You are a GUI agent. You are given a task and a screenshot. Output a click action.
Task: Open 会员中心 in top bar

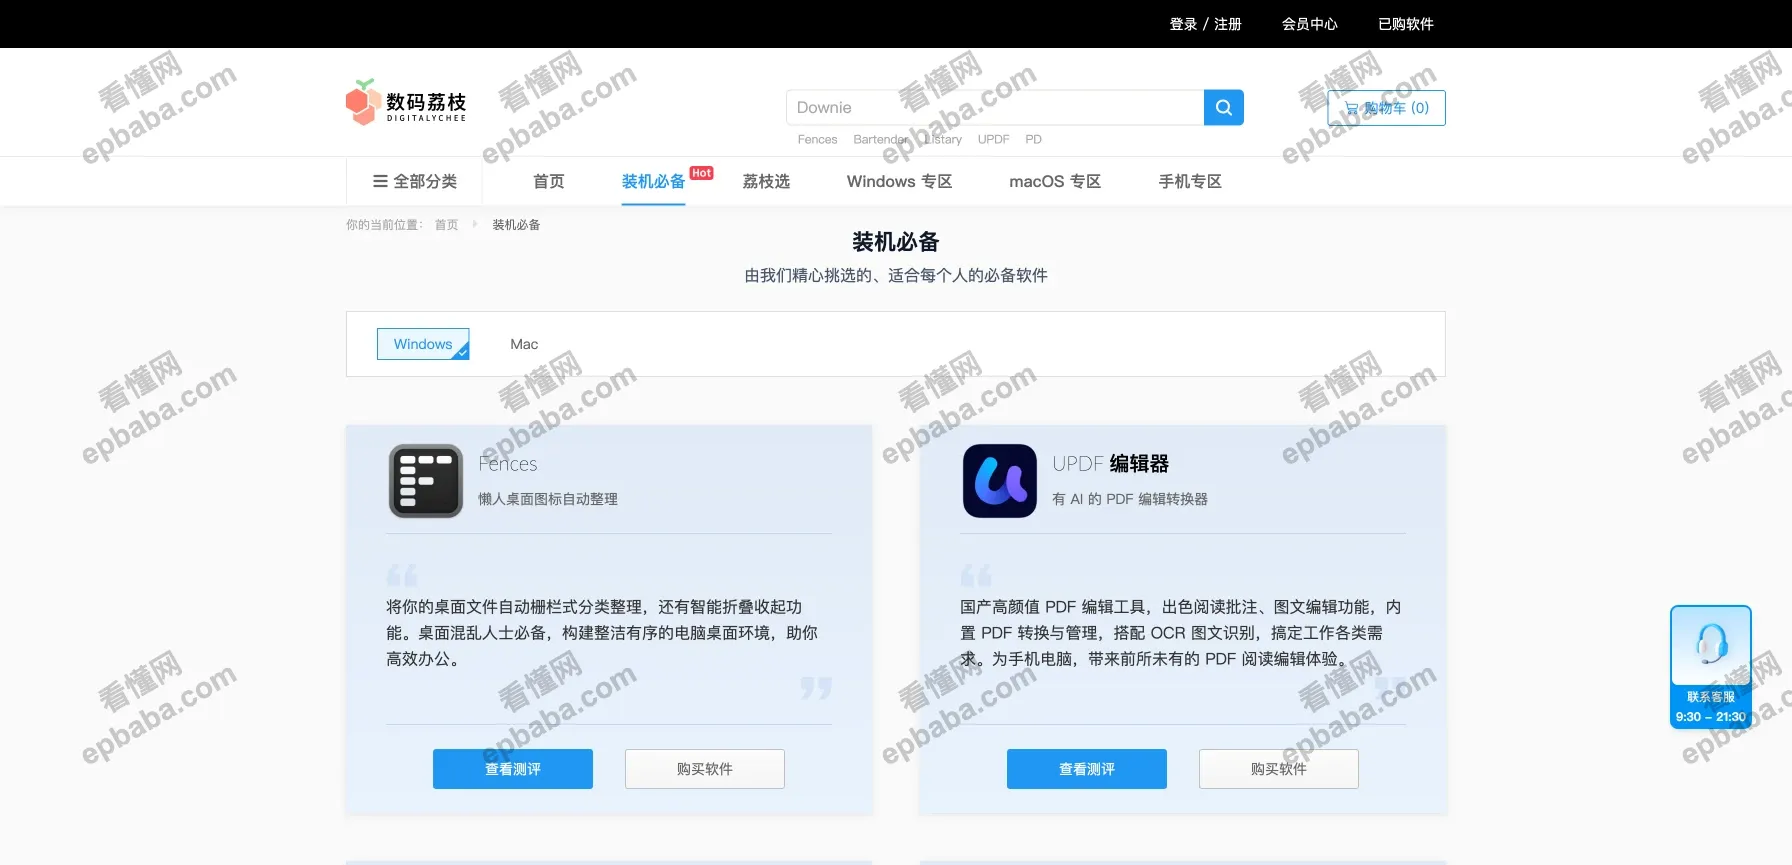[x=1309, y=24]
